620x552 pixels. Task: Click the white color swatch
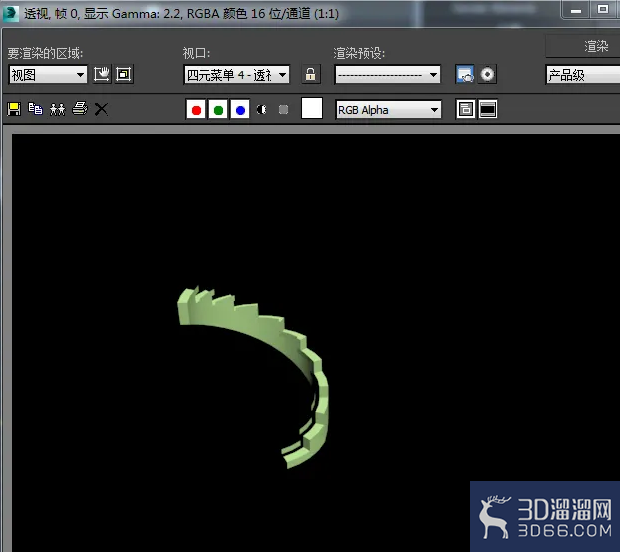pos(312,108)
